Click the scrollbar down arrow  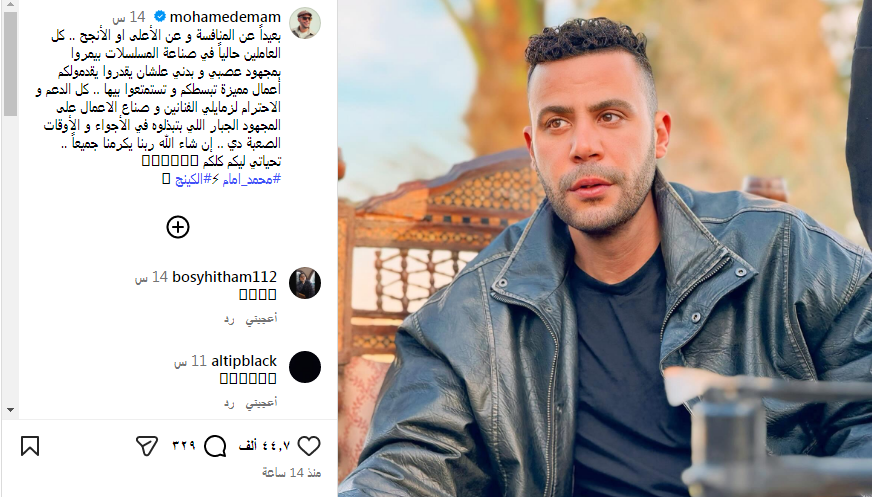click(x=10, y=410)
